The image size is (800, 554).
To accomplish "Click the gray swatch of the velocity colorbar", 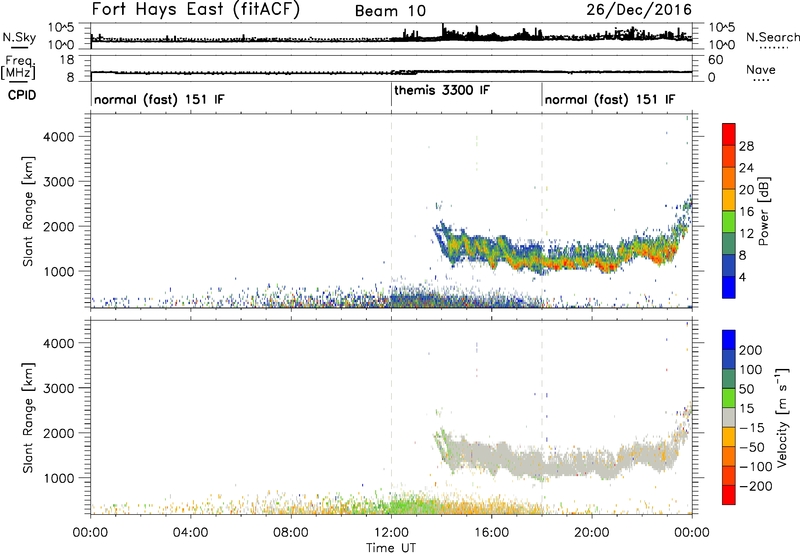I will [729, 417].
